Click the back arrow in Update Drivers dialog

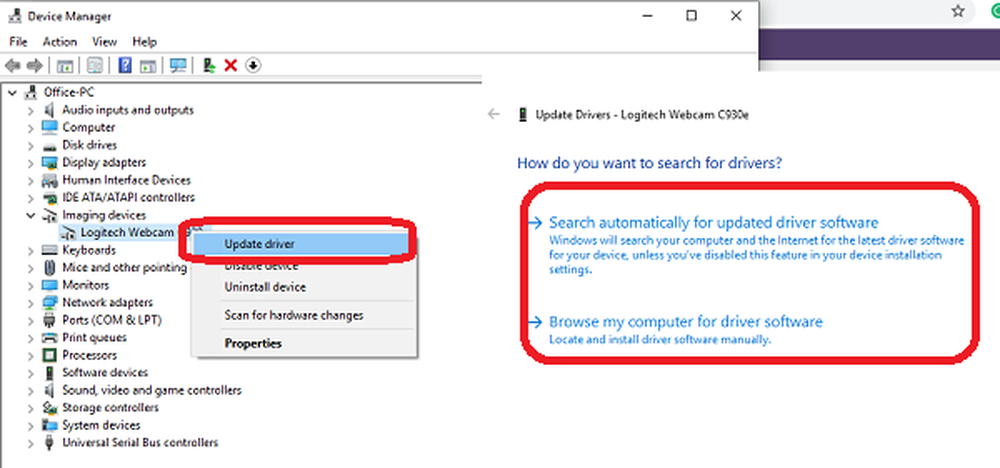[494, 114]
